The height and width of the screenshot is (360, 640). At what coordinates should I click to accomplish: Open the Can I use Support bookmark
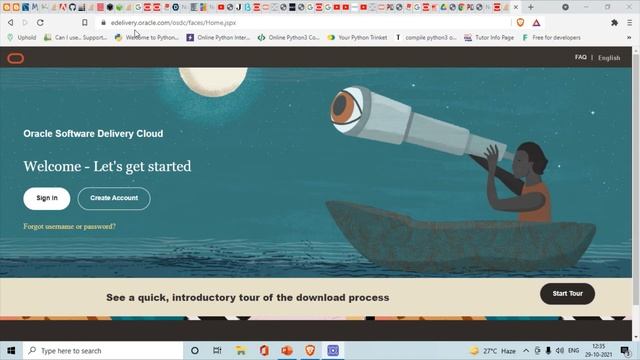[76, 38]
